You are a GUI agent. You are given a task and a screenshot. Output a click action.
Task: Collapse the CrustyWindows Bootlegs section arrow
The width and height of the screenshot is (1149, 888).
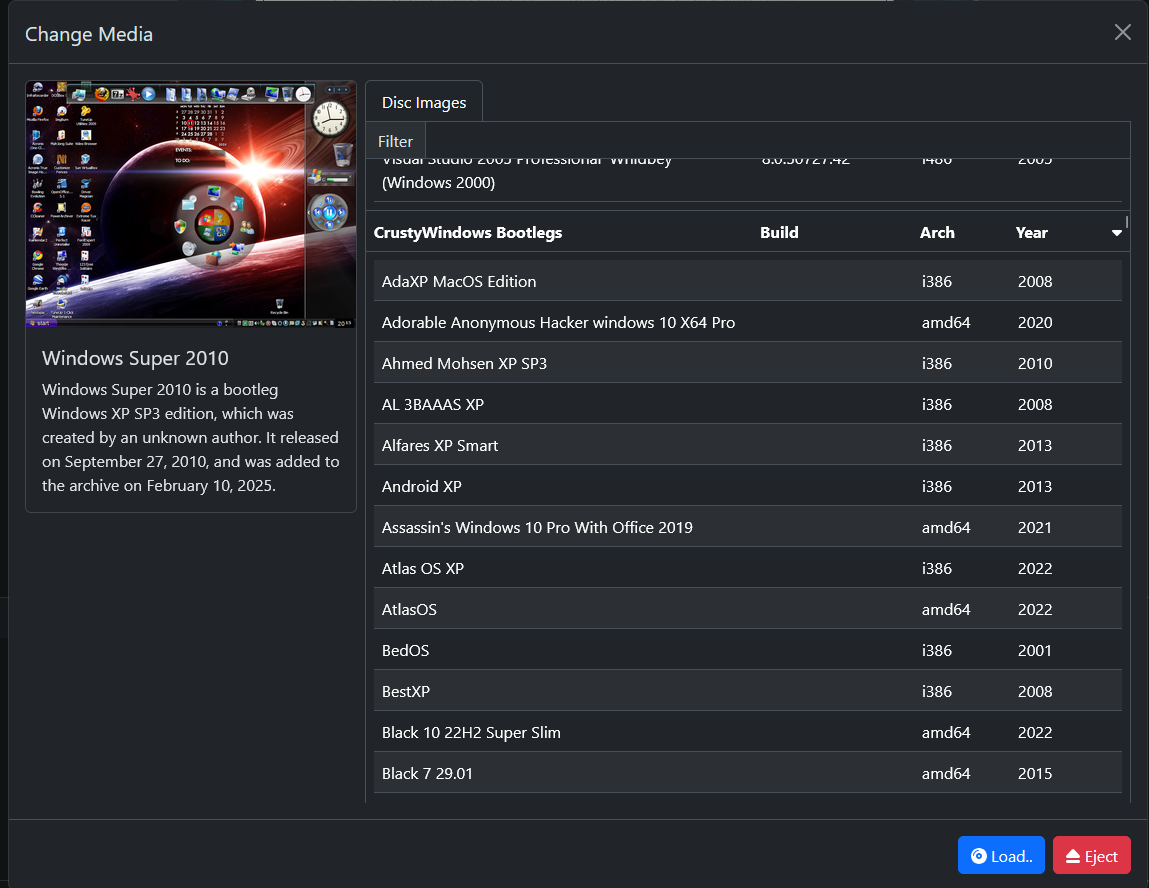[x=1116, y=233]
